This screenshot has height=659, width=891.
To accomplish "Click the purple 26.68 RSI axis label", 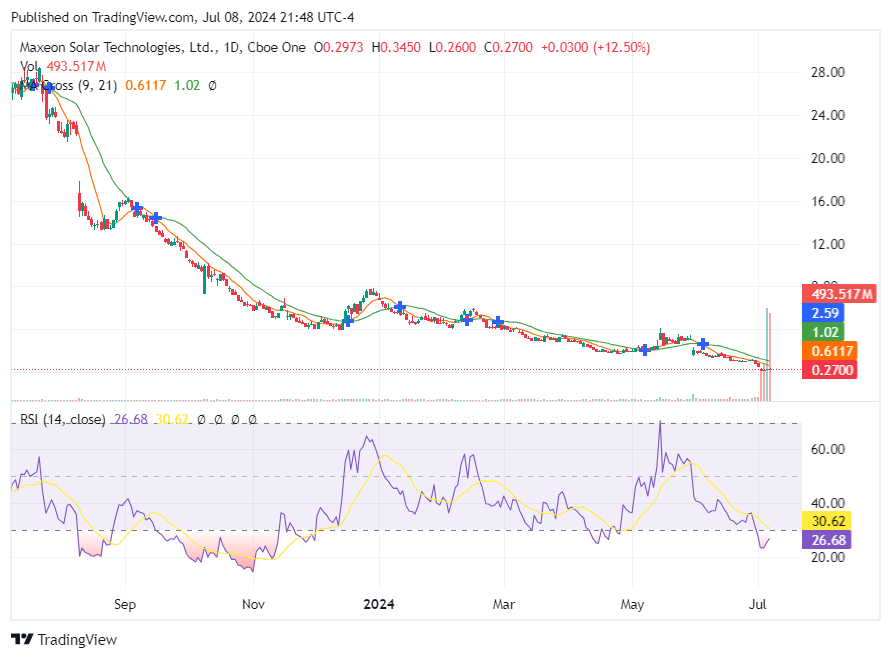I will click(x=829, y=540).
